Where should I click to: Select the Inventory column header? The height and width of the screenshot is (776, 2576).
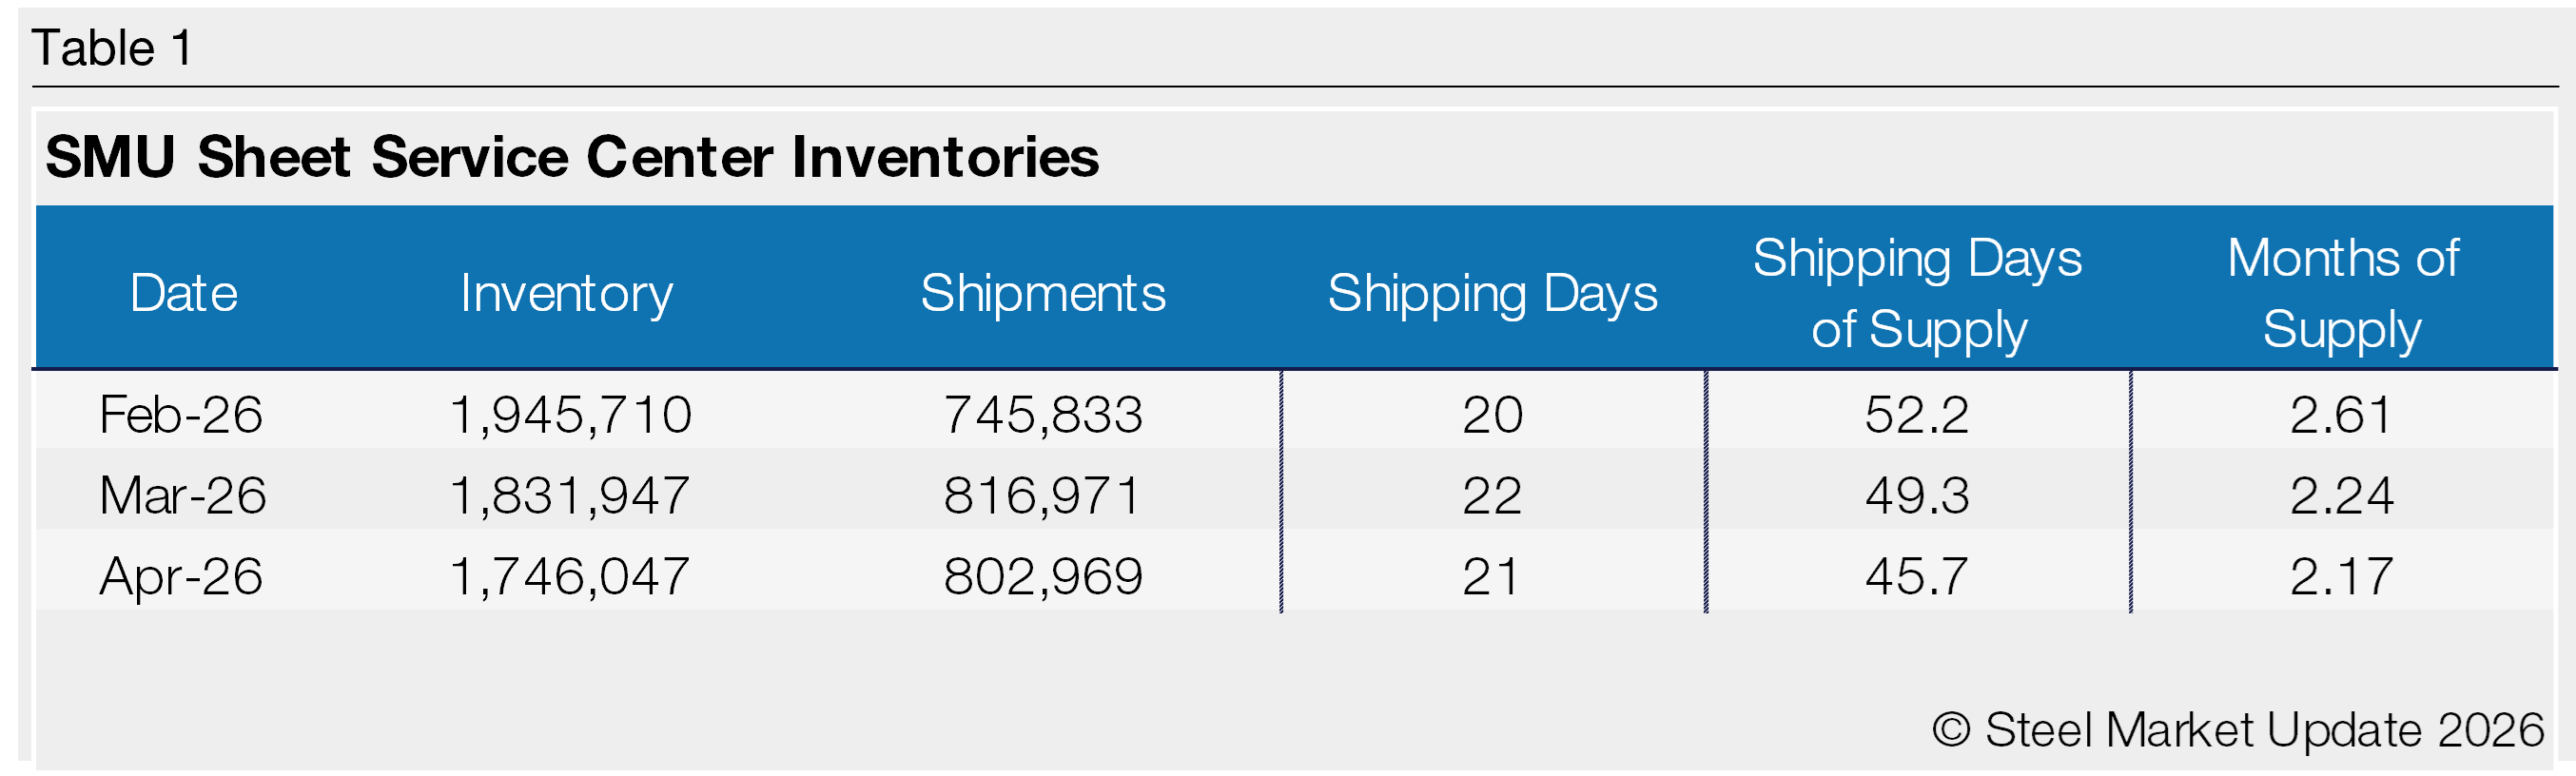pos(566,293)
